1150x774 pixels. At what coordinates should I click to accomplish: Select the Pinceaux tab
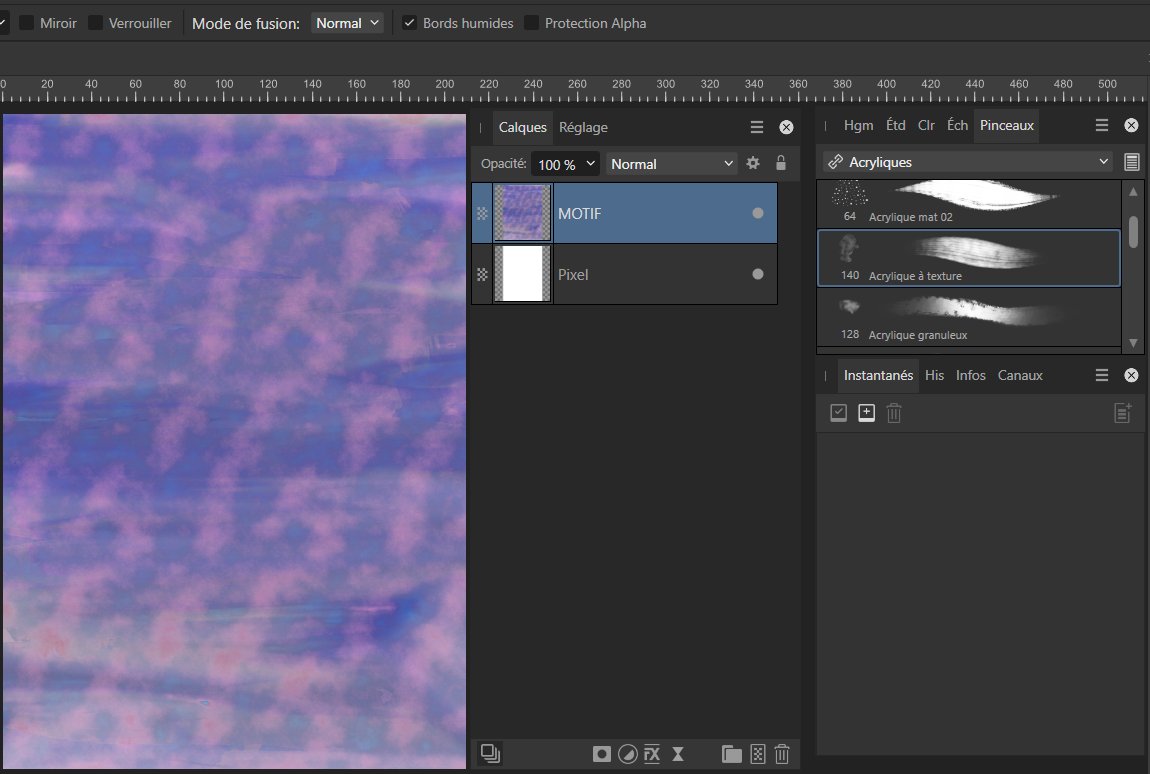(1006, 125)
